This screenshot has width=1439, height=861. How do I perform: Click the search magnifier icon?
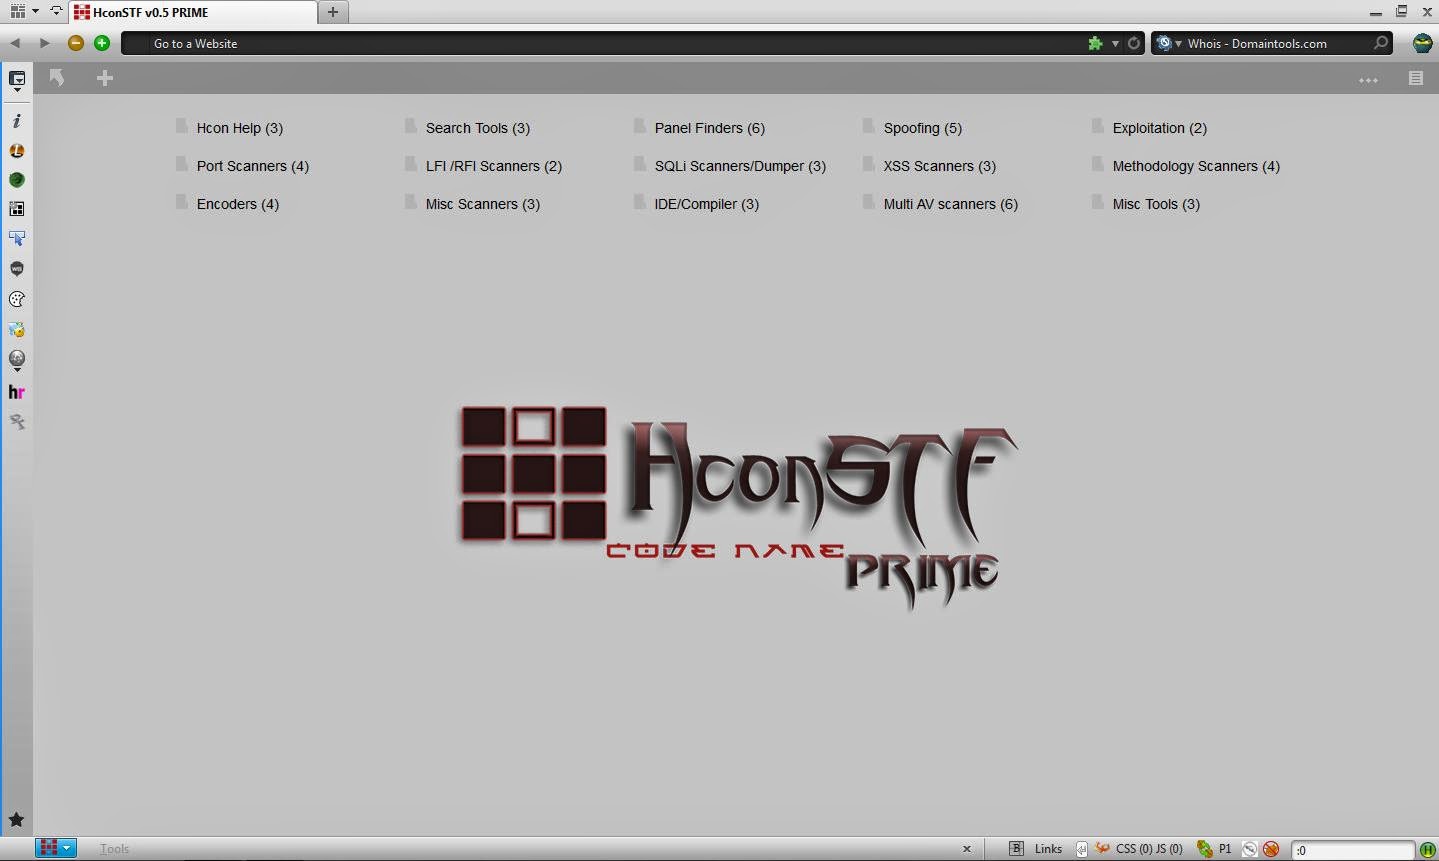pos(1381,43)
